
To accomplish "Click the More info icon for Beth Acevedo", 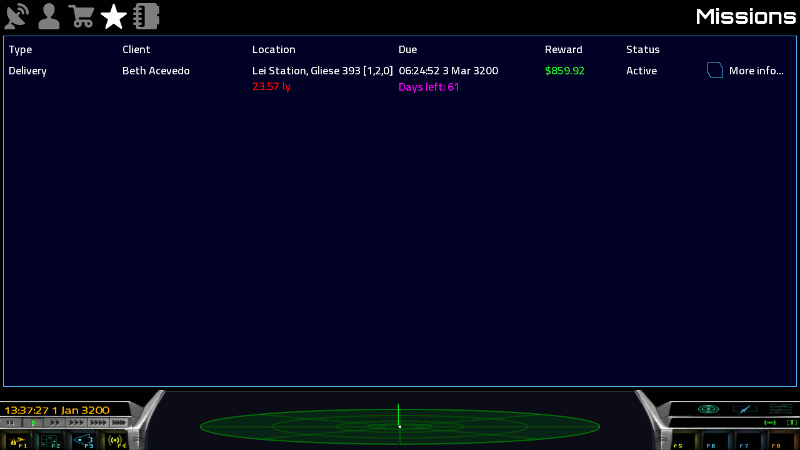I will point(715,70).
